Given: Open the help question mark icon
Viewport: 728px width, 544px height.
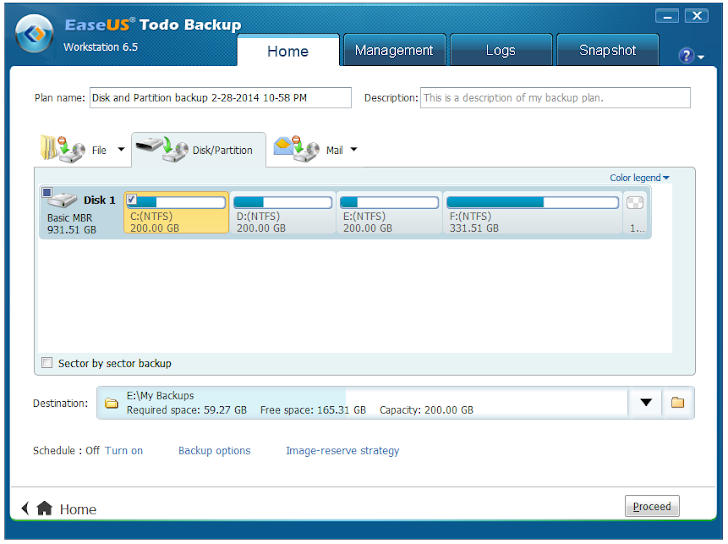Looking at the screenshot, I should 686,56.
